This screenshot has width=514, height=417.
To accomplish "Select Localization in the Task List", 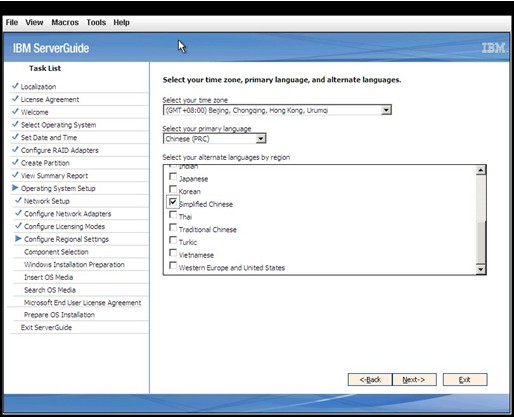I will [38, 87].
